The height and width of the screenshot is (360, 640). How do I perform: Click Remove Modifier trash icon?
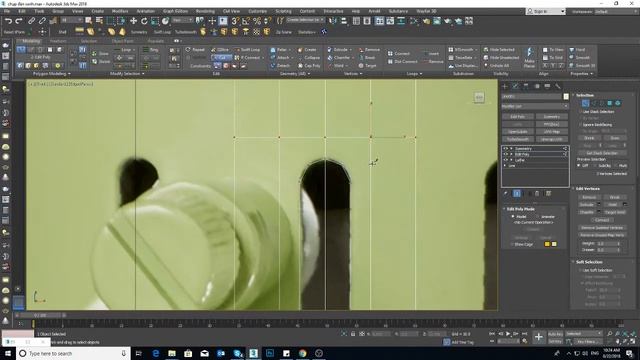[537, 193]
